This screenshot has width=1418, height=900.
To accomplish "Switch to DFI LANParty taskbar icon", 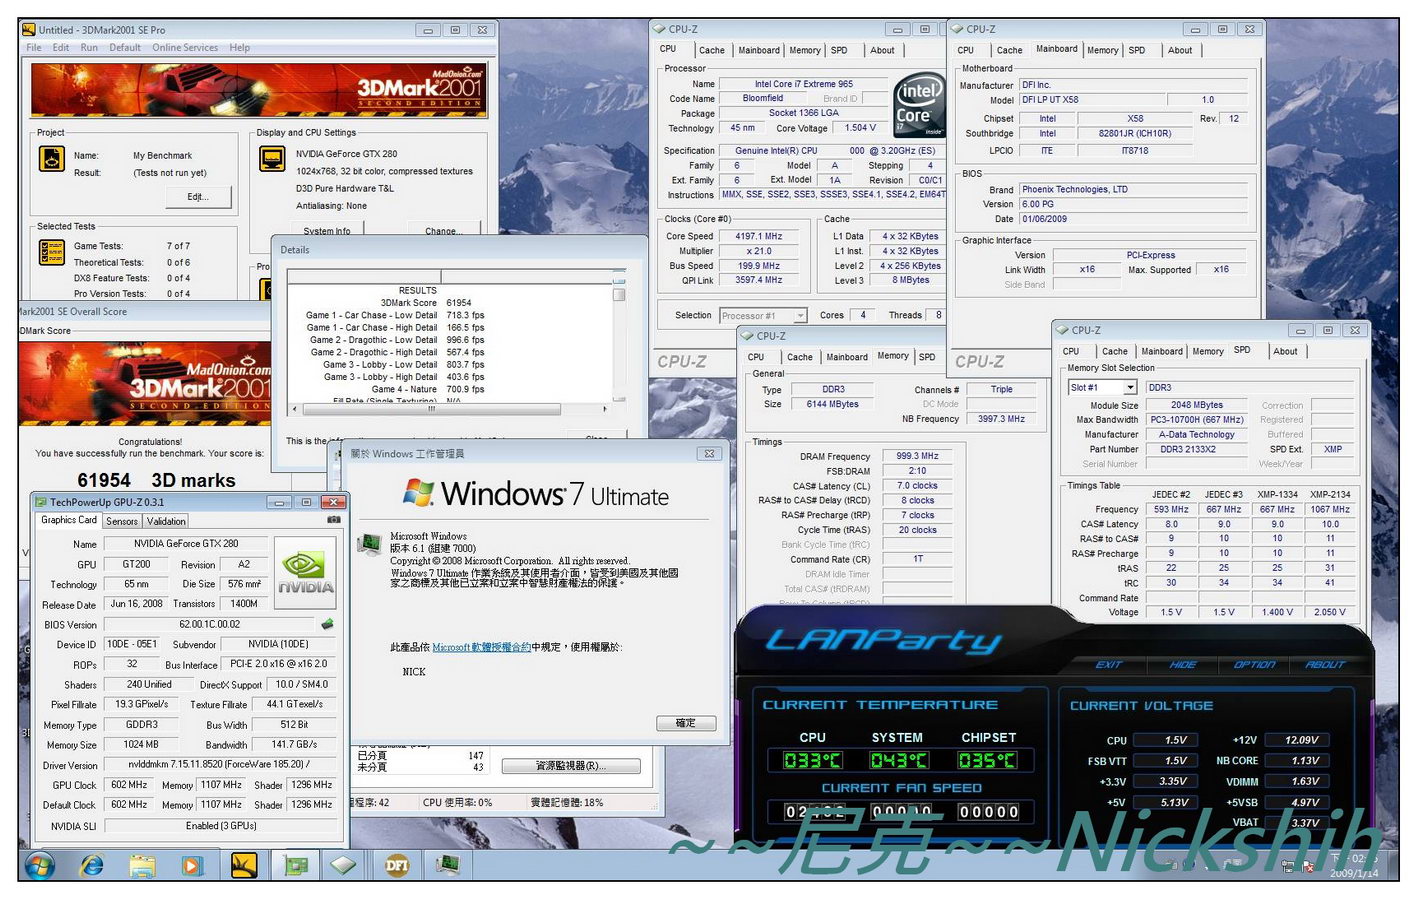I will click(x=397, y=865).
